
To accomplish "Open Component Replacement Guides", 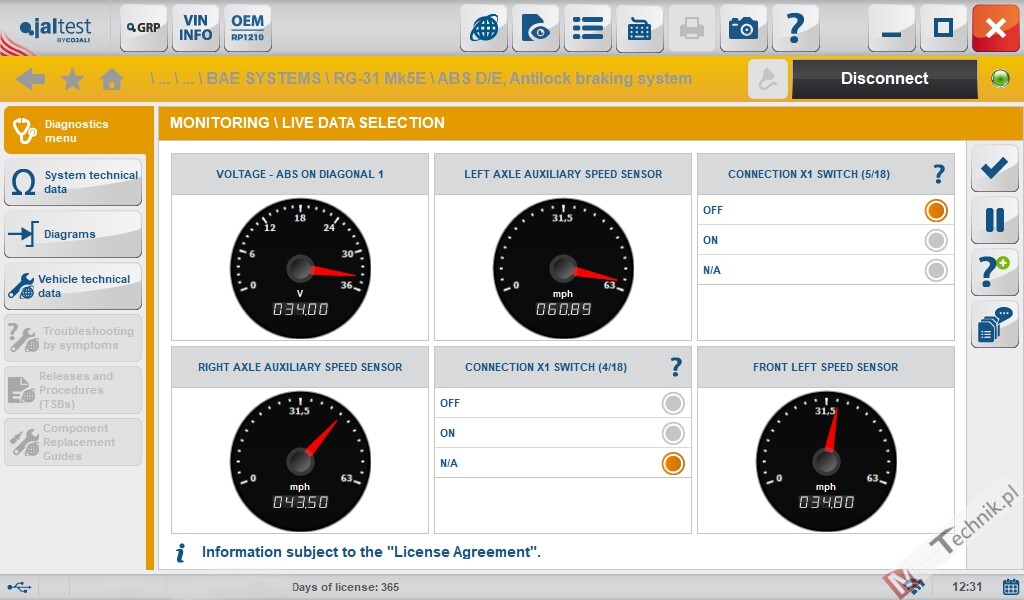I will click(x=73, y=442).
